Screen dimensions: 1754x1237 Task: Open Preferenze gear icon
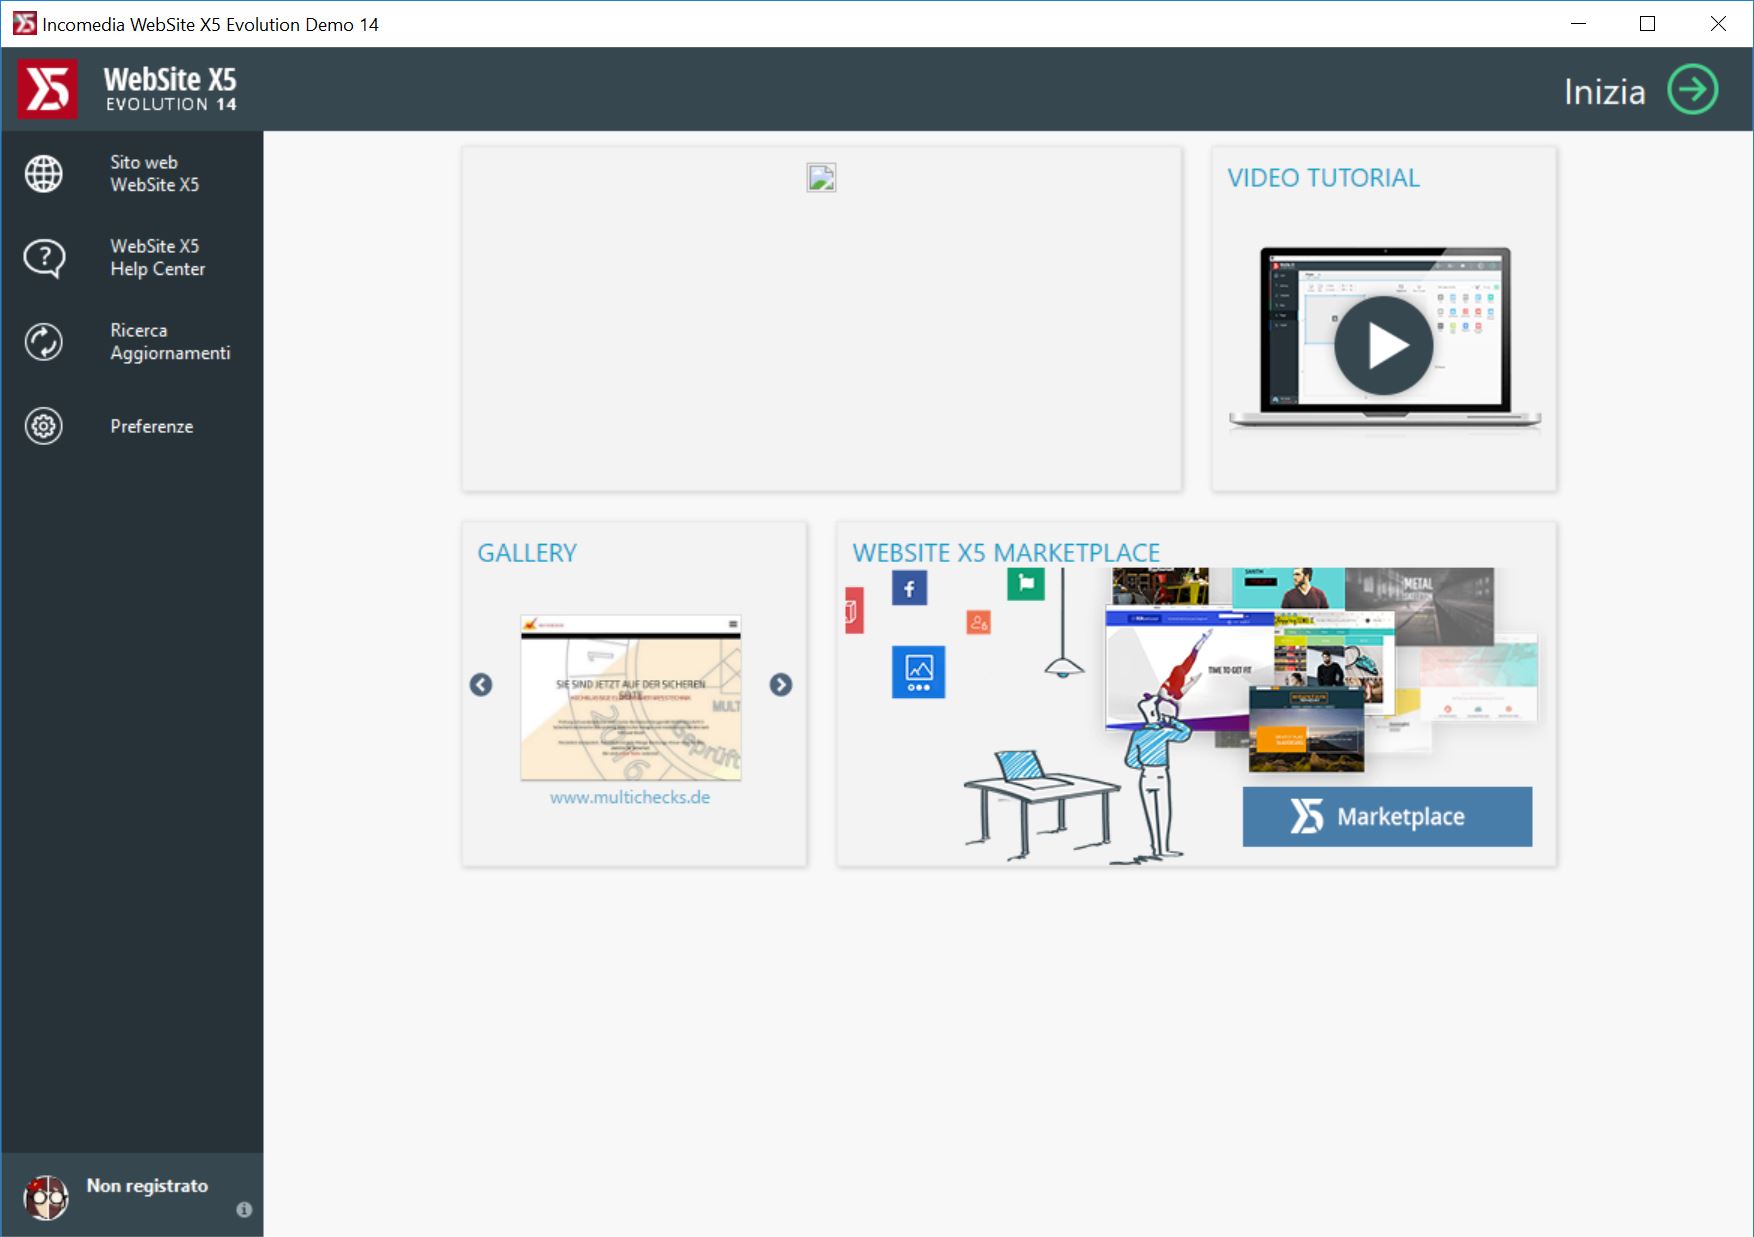(44, 426)
